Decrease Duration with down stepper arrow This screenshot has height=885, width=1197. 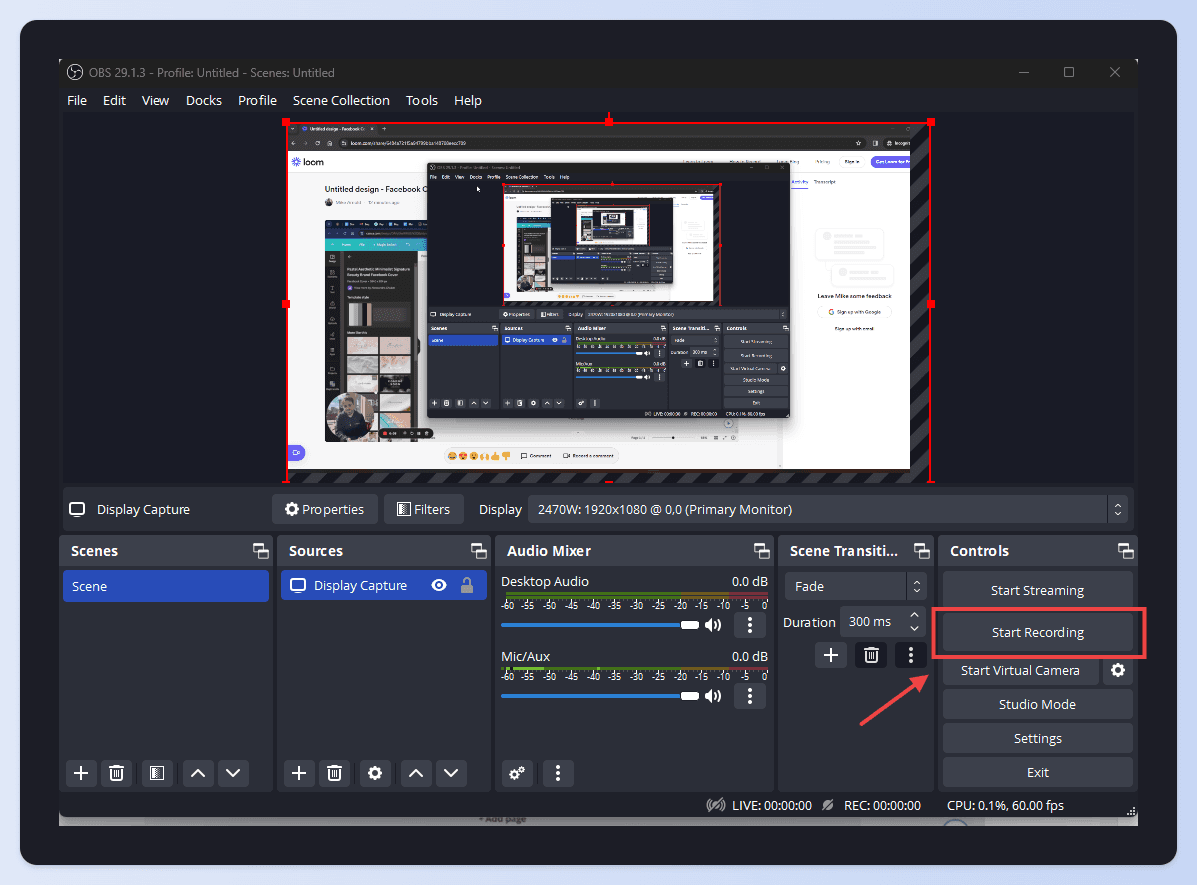pos(915,628)
